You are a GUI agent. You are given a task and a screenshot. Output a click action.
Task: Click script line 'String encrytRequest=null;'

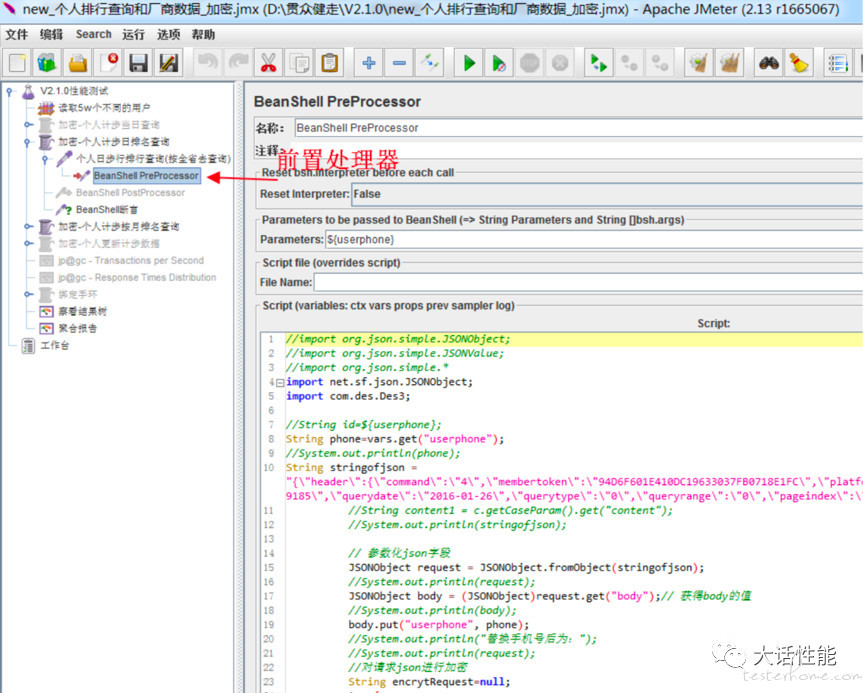[429, 682]
